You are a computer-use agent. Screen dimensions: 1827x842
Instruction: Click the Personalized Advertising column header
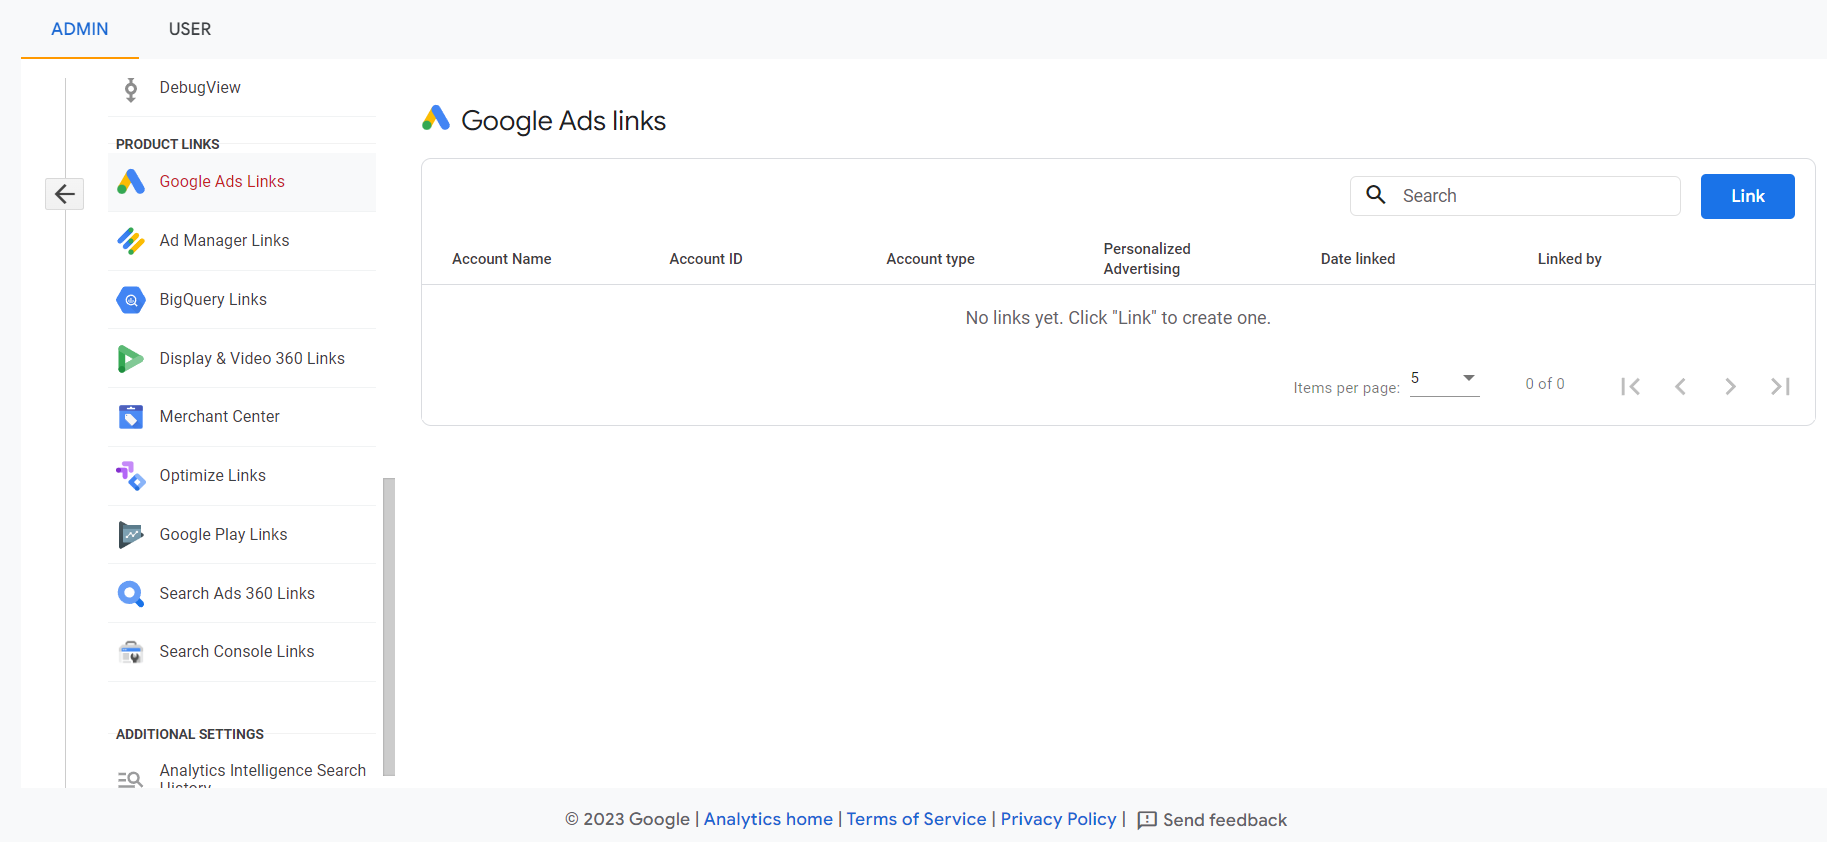coord(1147,259)
